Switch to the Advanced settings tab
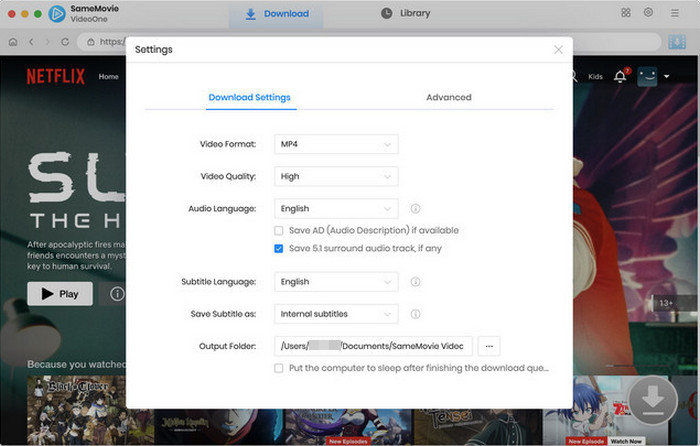The width and height of the screenshot is (700, 446). [x=448, y=97]
